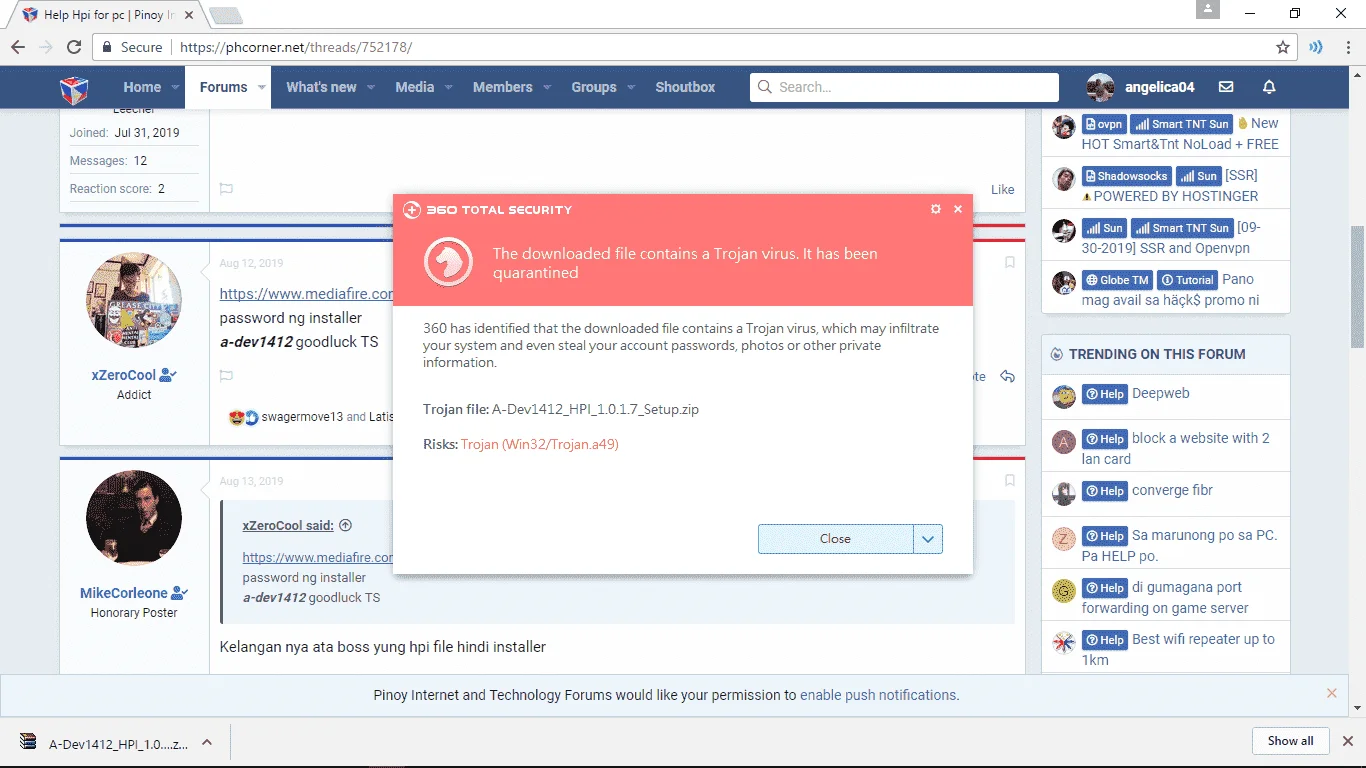Expand the Members dropdown arrow
The height and width of the screenshot is (768, 1366).
[x=547, y=88]
